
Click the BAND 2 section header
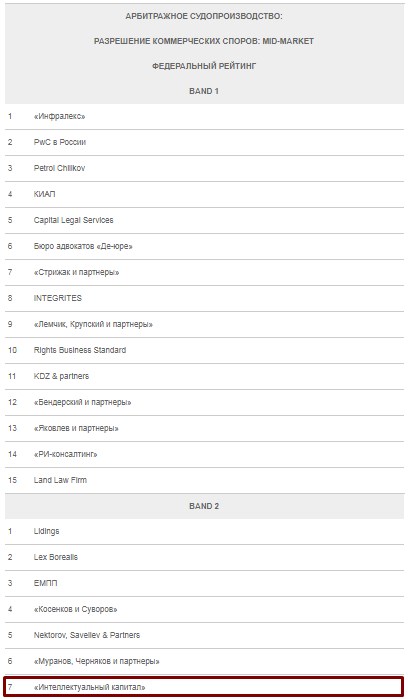coord(204,506)
